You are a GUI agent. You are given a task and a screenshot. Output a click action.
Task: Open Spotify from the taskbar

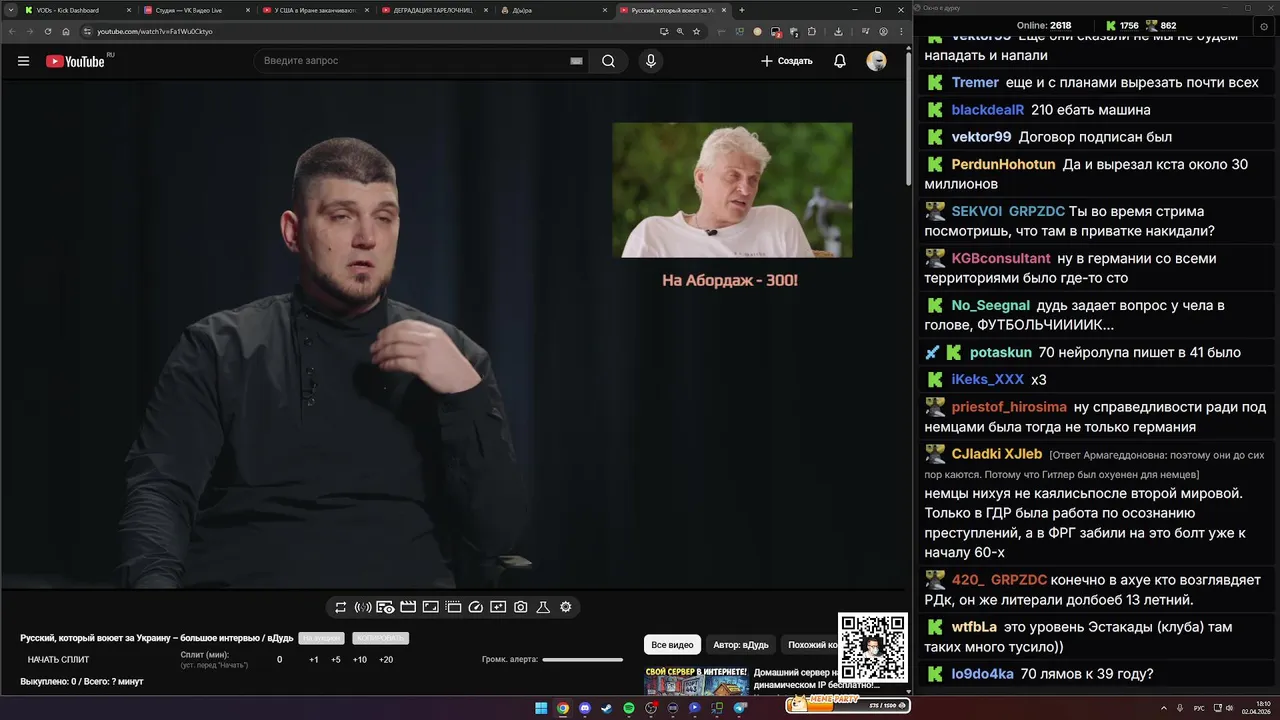[629, 708]
